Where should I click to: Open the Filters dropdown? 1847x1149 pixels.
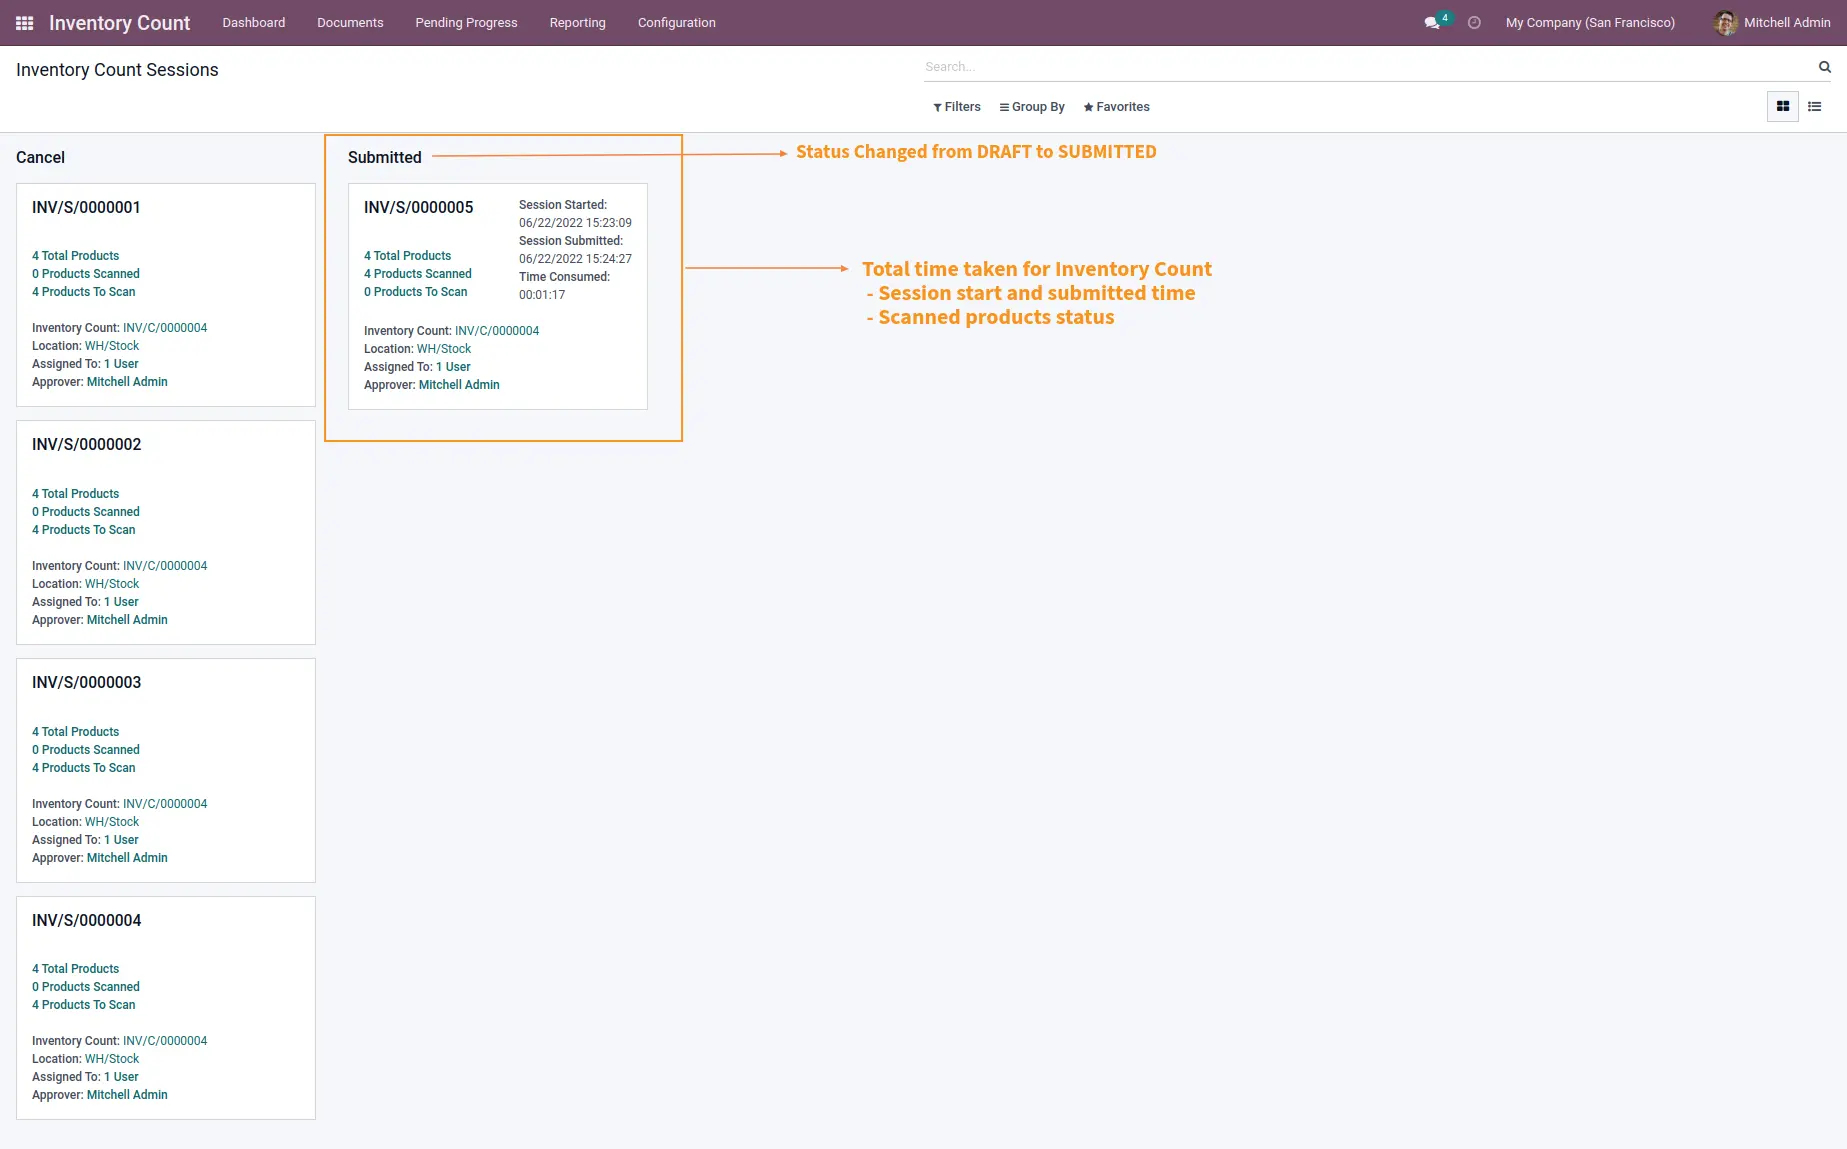(957, 107)
